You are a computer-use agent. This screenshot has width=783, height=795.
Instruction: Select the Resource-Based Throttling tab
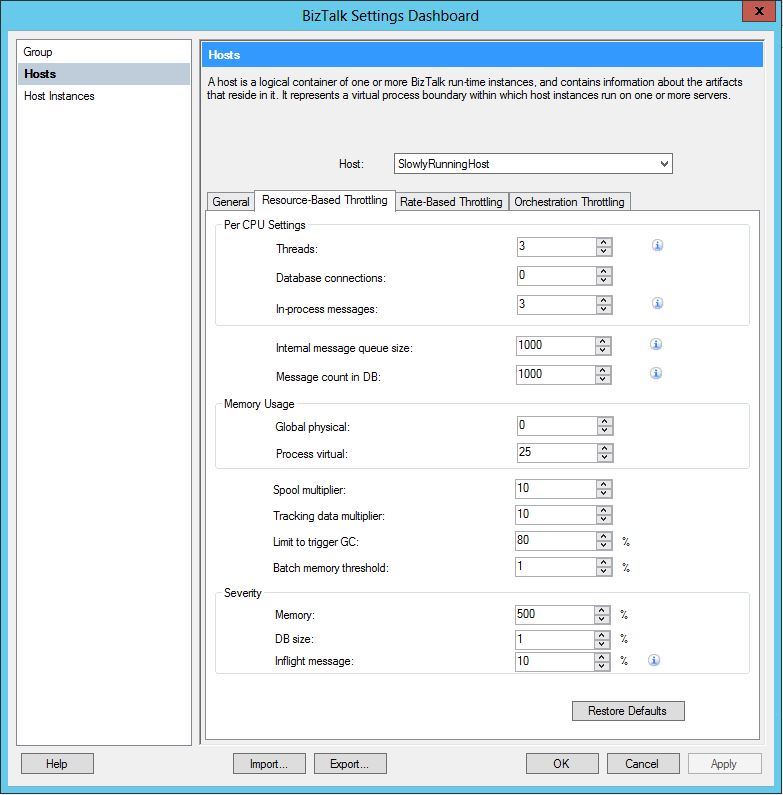[325, 200]
